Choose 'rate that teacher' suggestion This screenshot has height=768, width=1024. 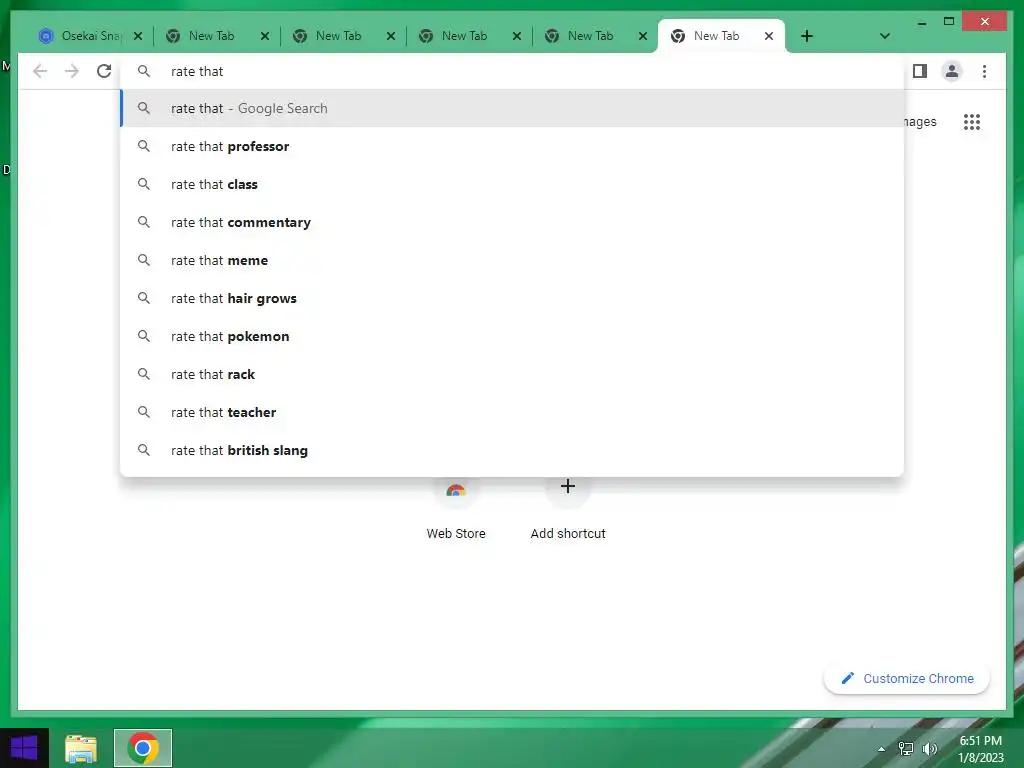(x=512, y=412)
